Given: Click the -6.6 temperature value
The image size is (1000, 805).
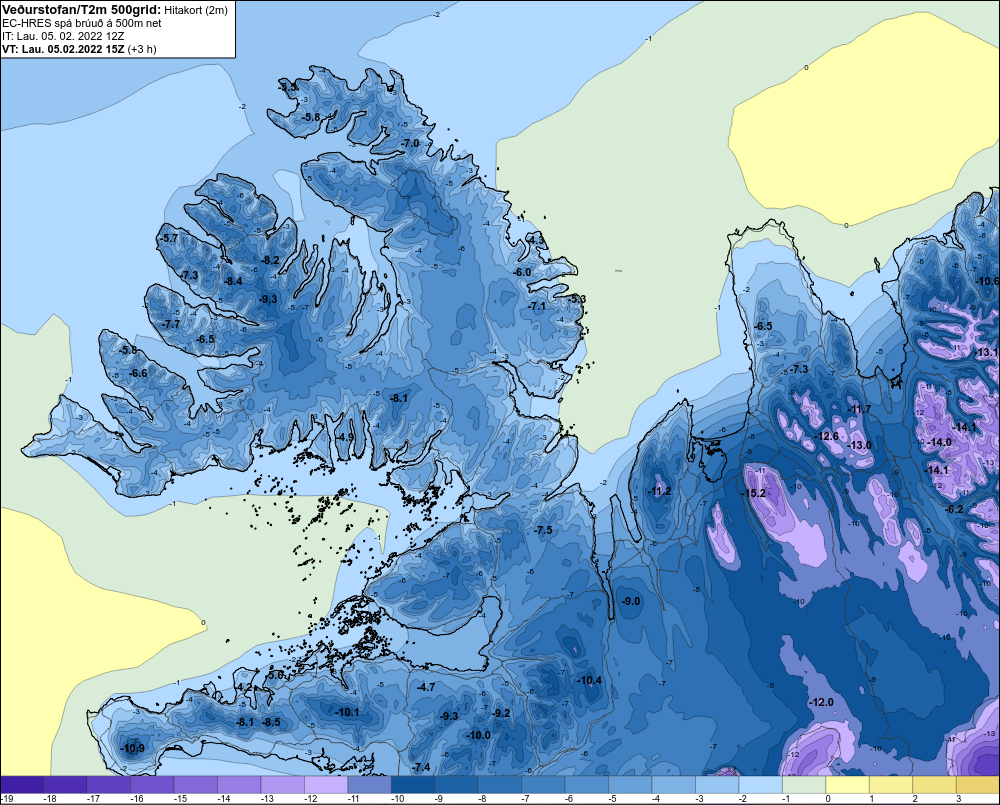Looking at the screenshot, I should [138, 373].
